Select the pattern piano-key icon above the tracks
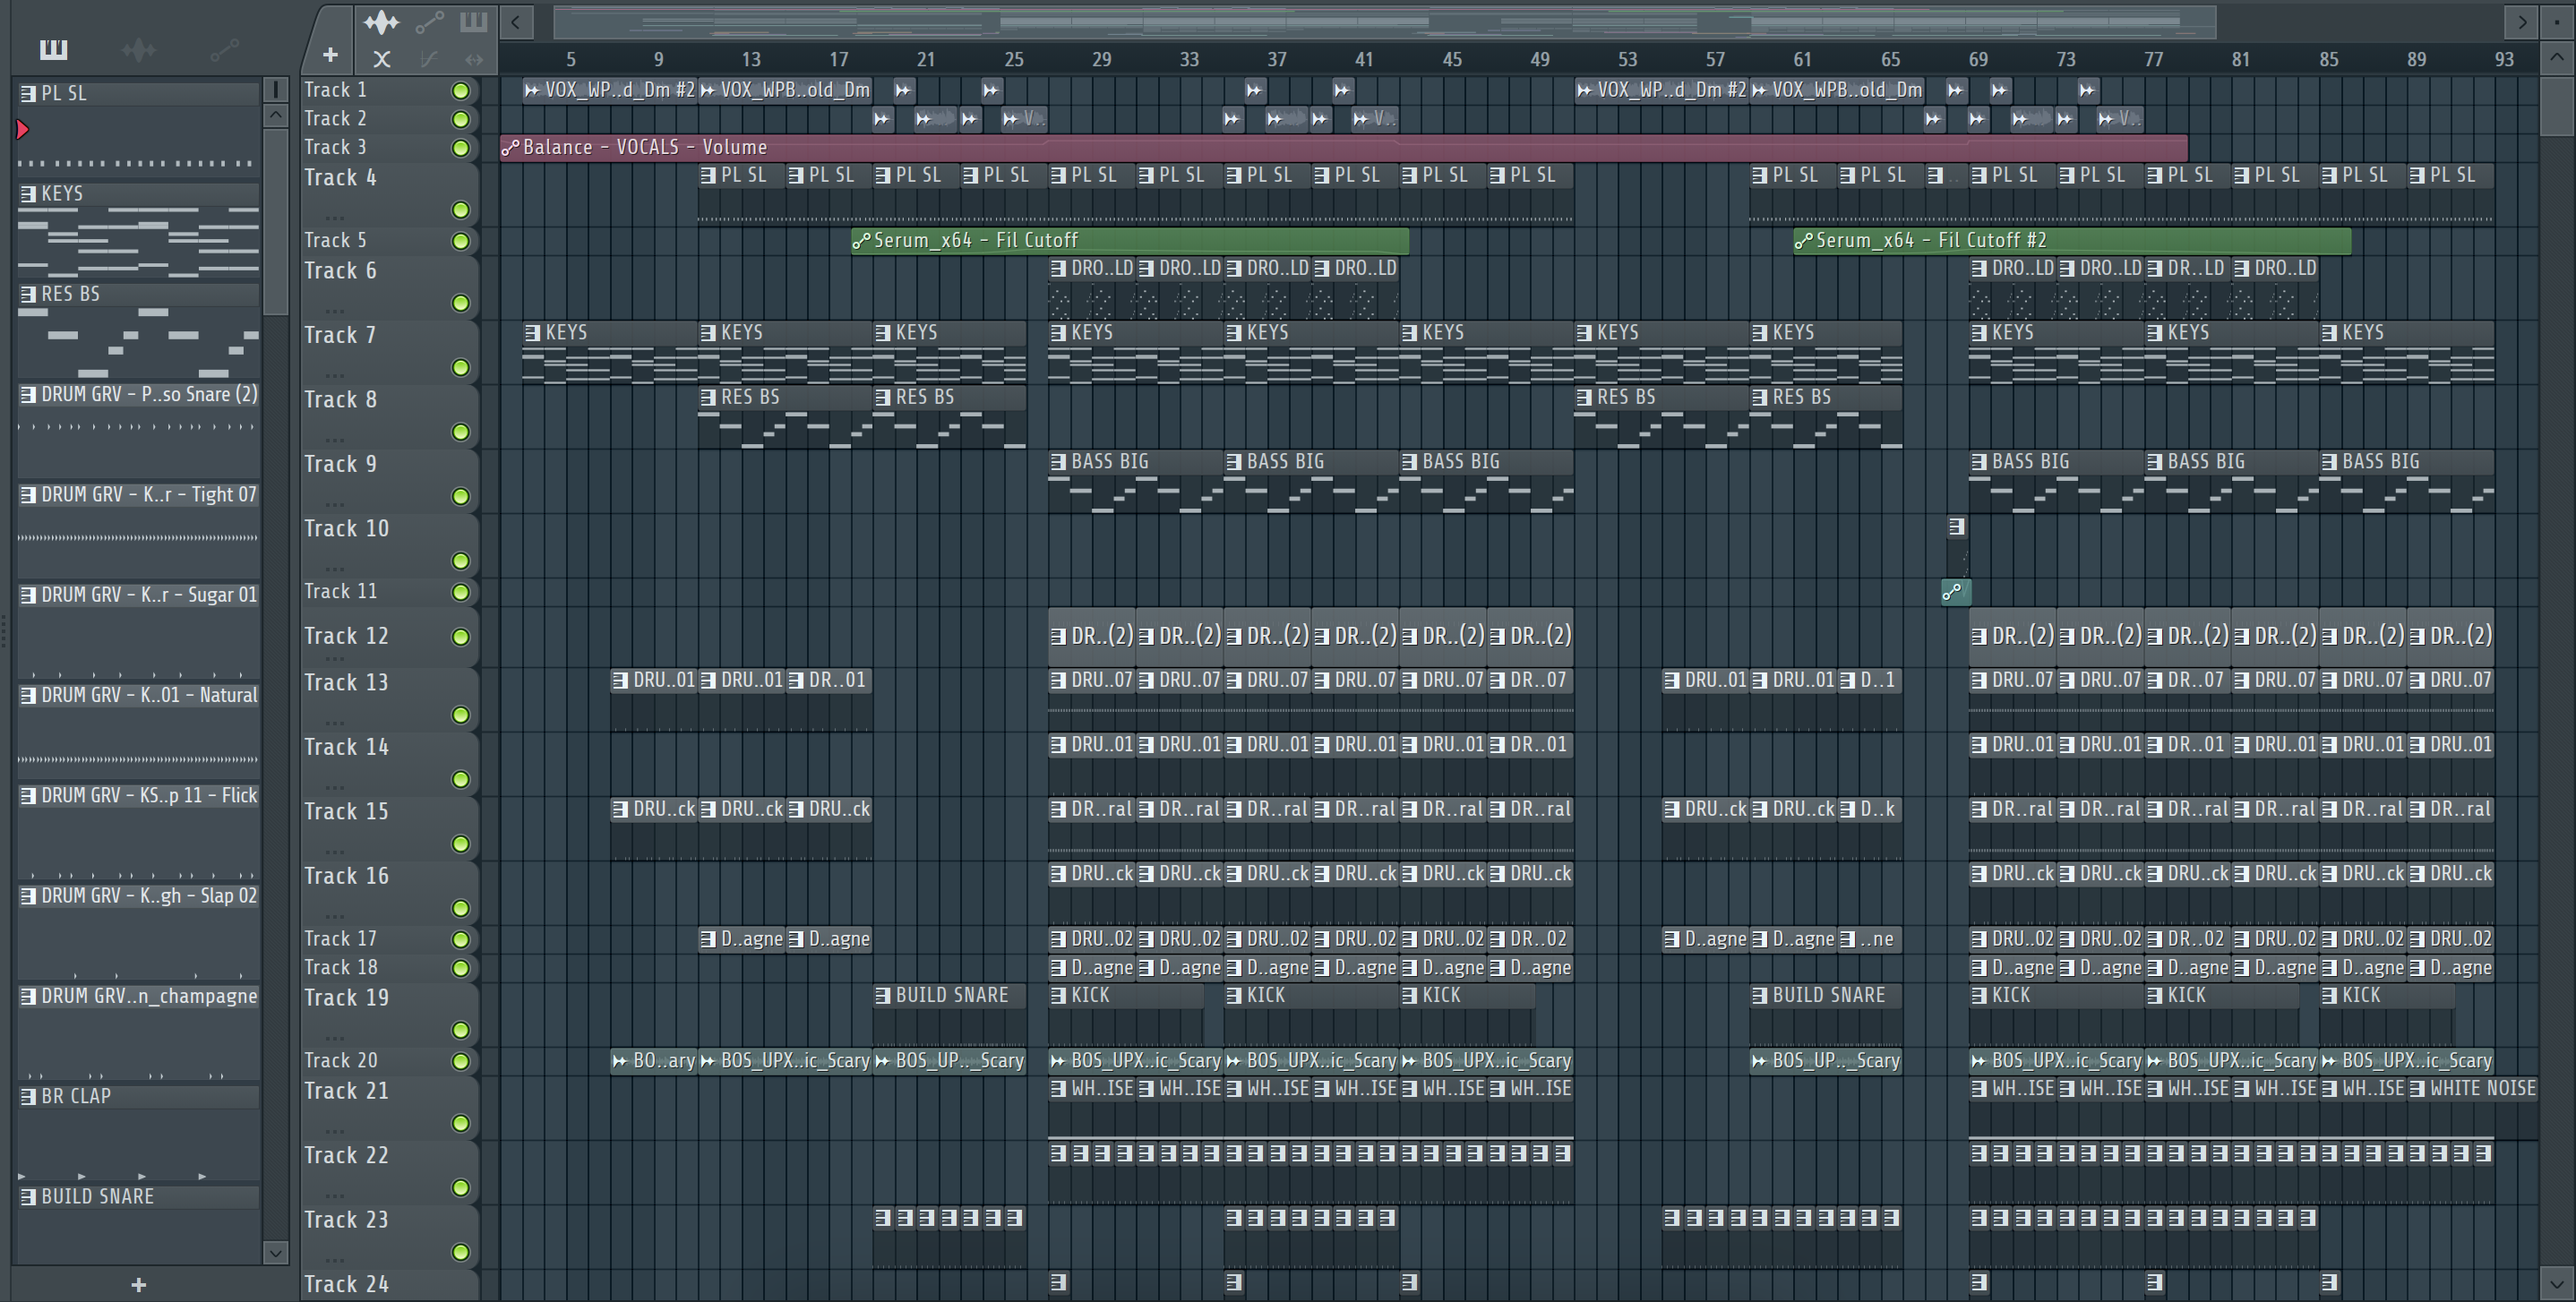Screen dimensions: 2576x1302 point(473,22)
